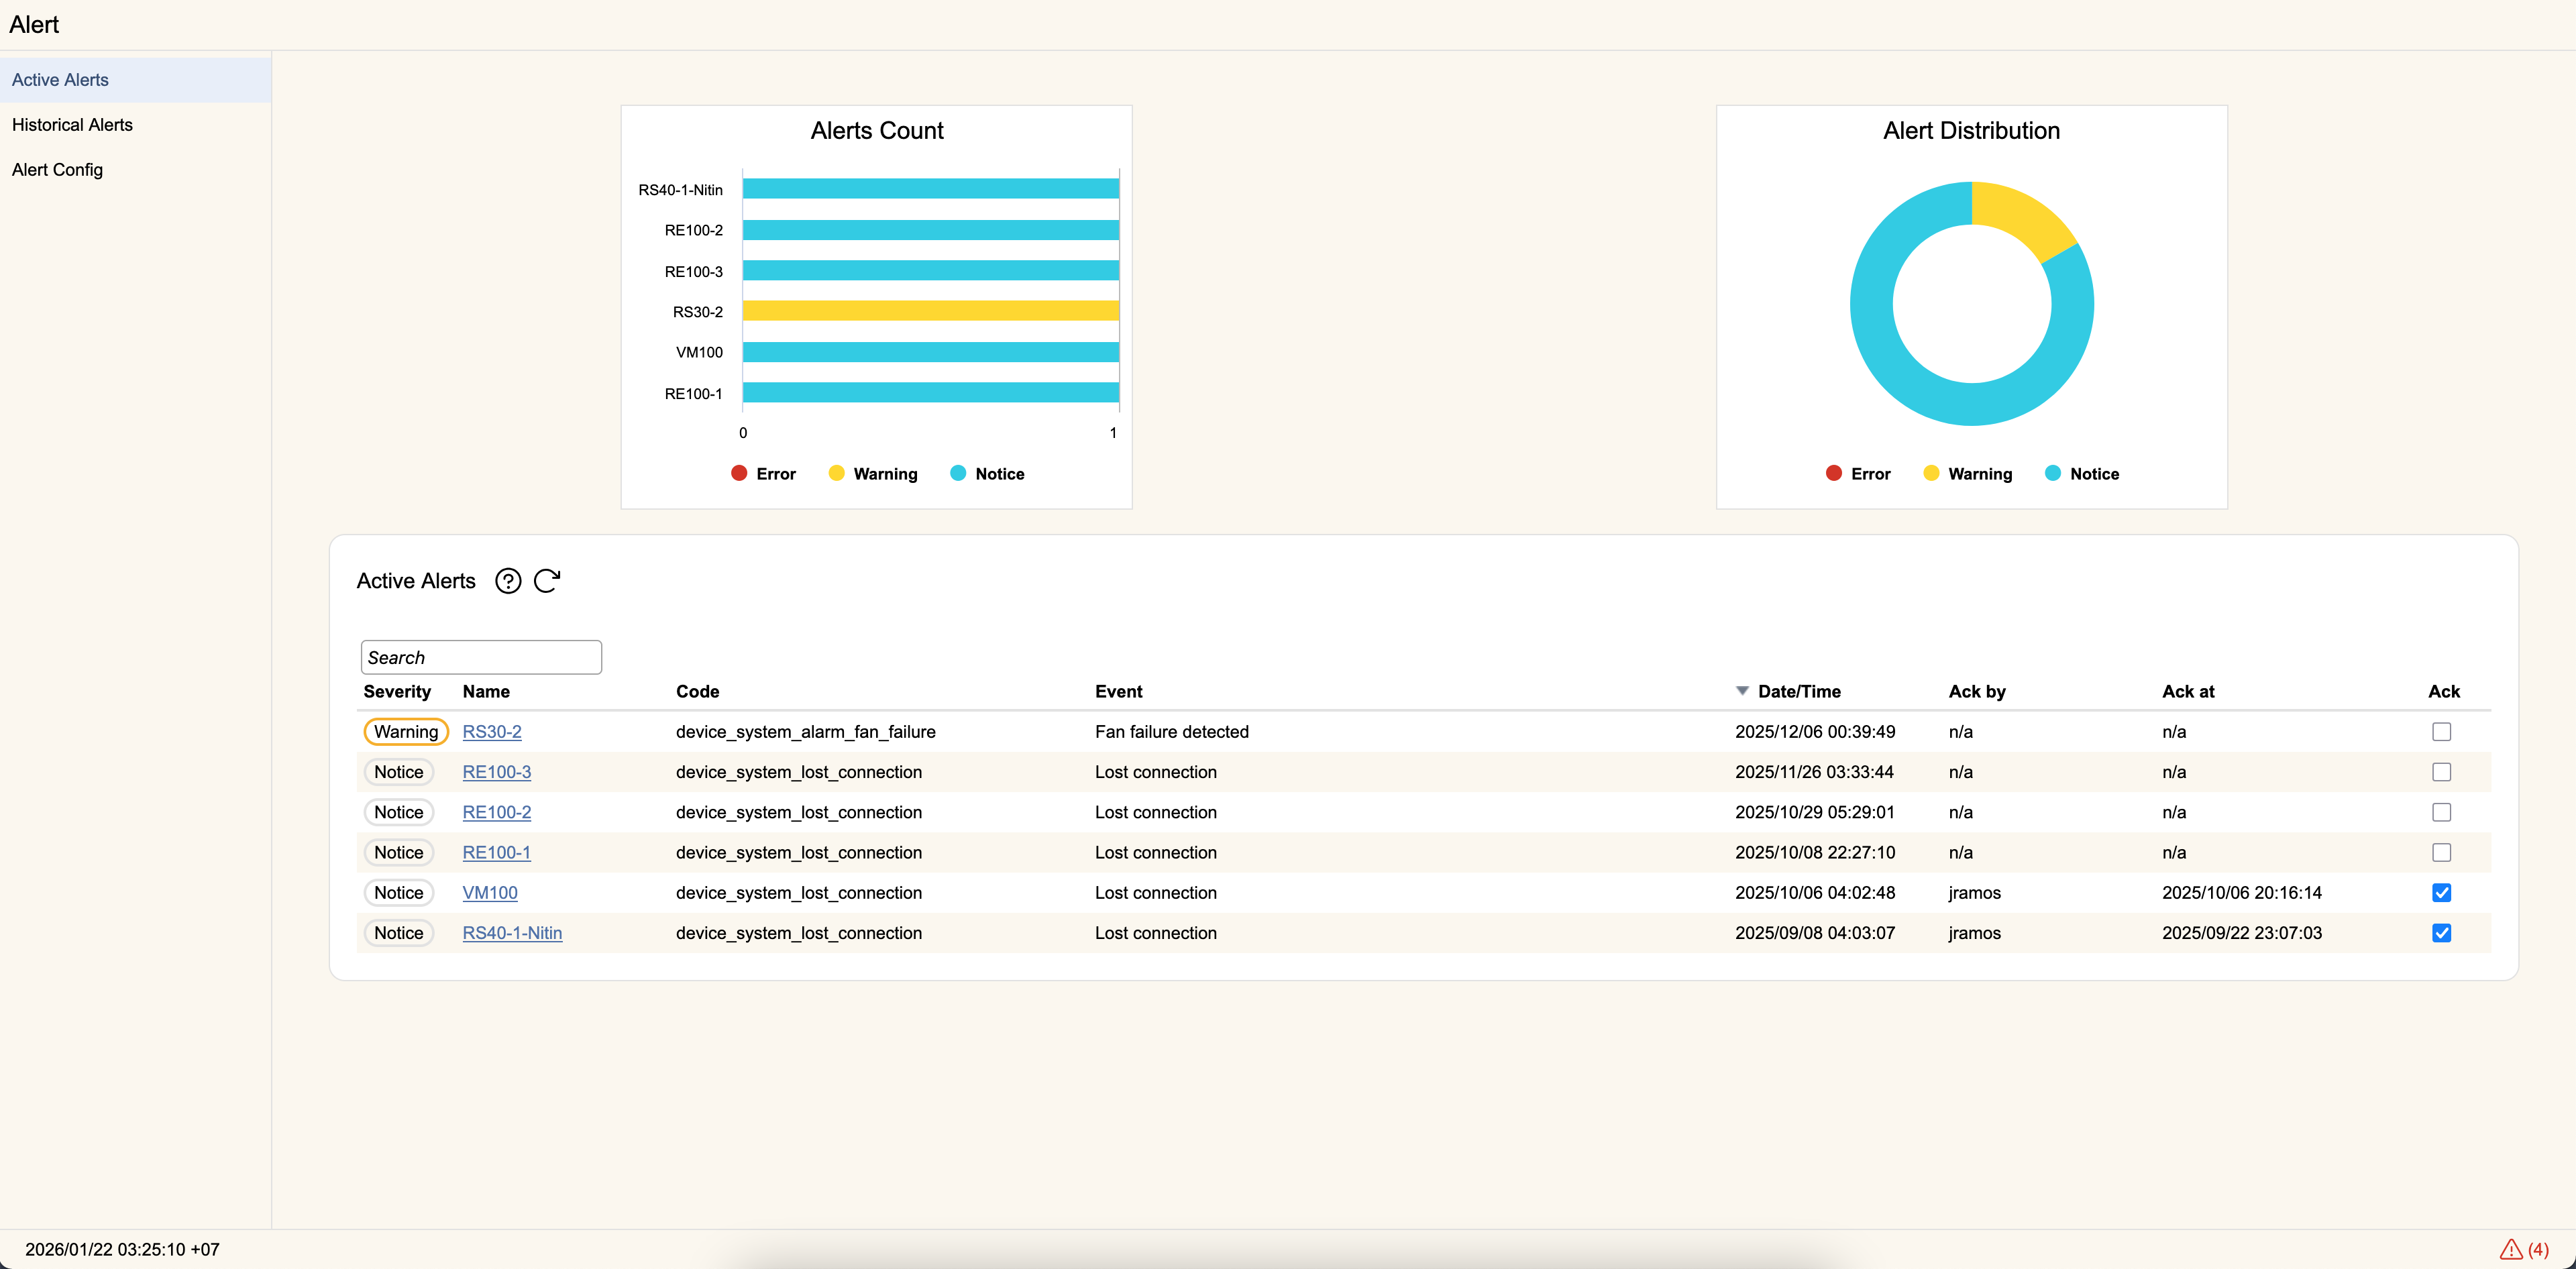
Task: Open the RE100-1 device link
Action: [x=496, y=852]
